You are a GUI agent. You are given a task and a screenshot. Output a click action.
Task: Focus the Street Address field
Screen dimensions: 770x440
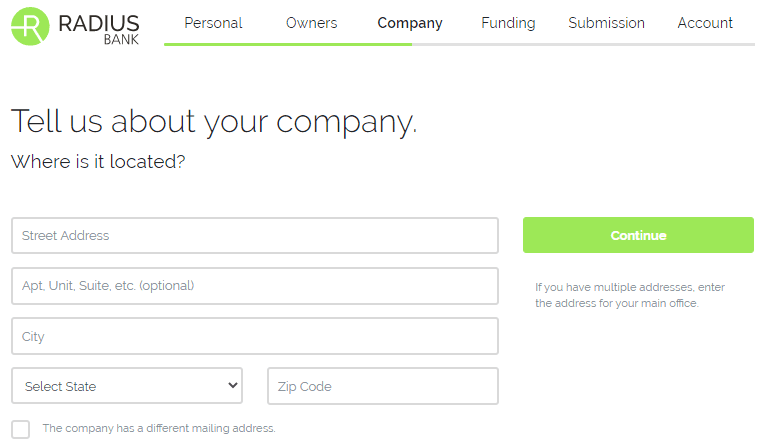255,236
